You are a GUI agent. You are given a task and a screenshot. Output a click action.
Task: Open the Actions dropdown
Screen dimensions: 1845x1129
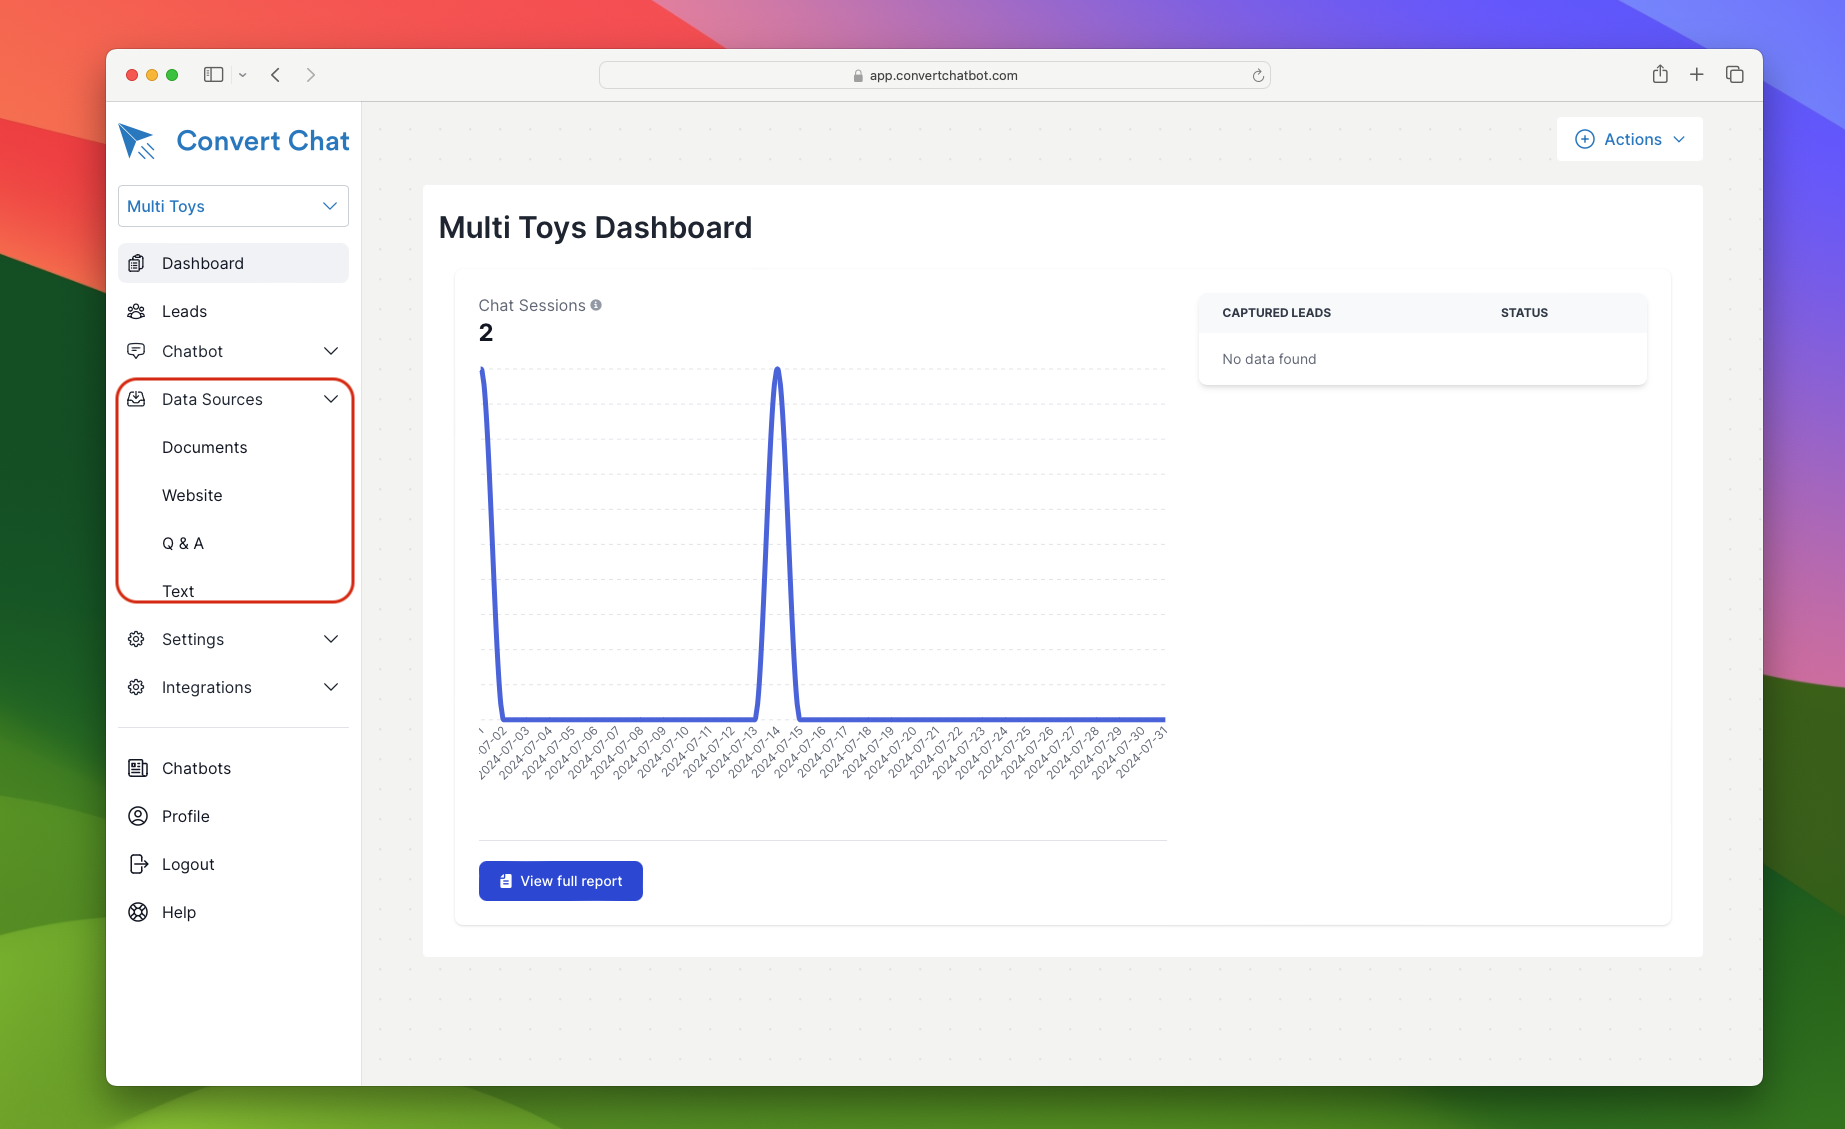1629,139
